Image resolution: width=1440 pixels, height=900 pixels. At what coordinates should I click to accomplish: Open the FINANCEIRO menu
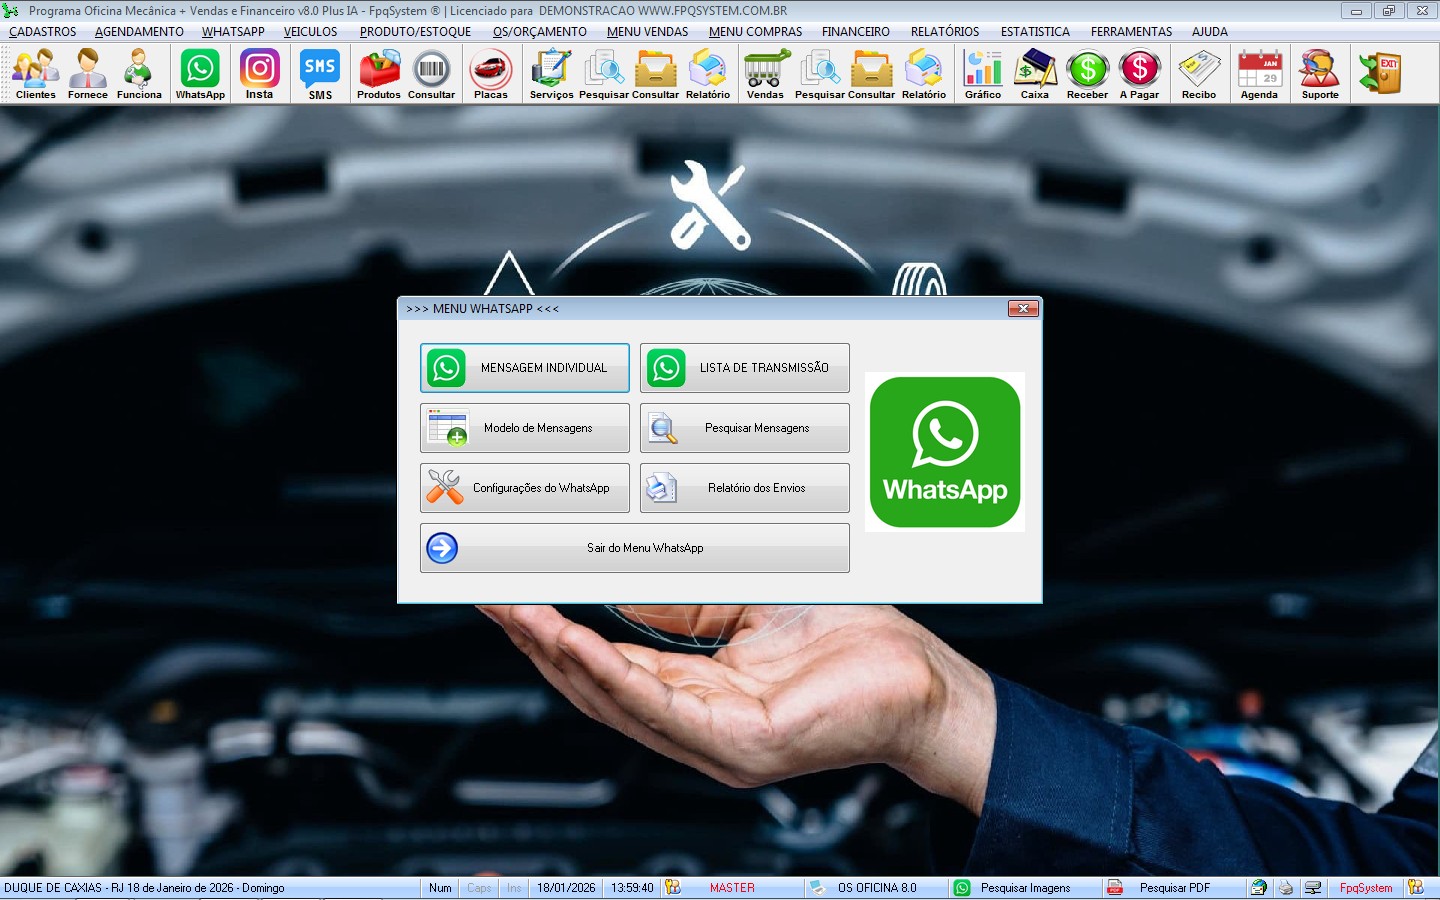pyautogui.click(x=855, y=32)
